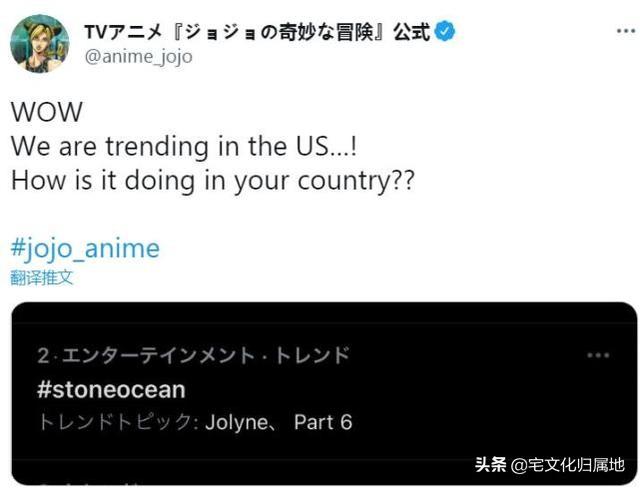
Task: Open the @anime_jojo handle link
Action: coord(138,57)
